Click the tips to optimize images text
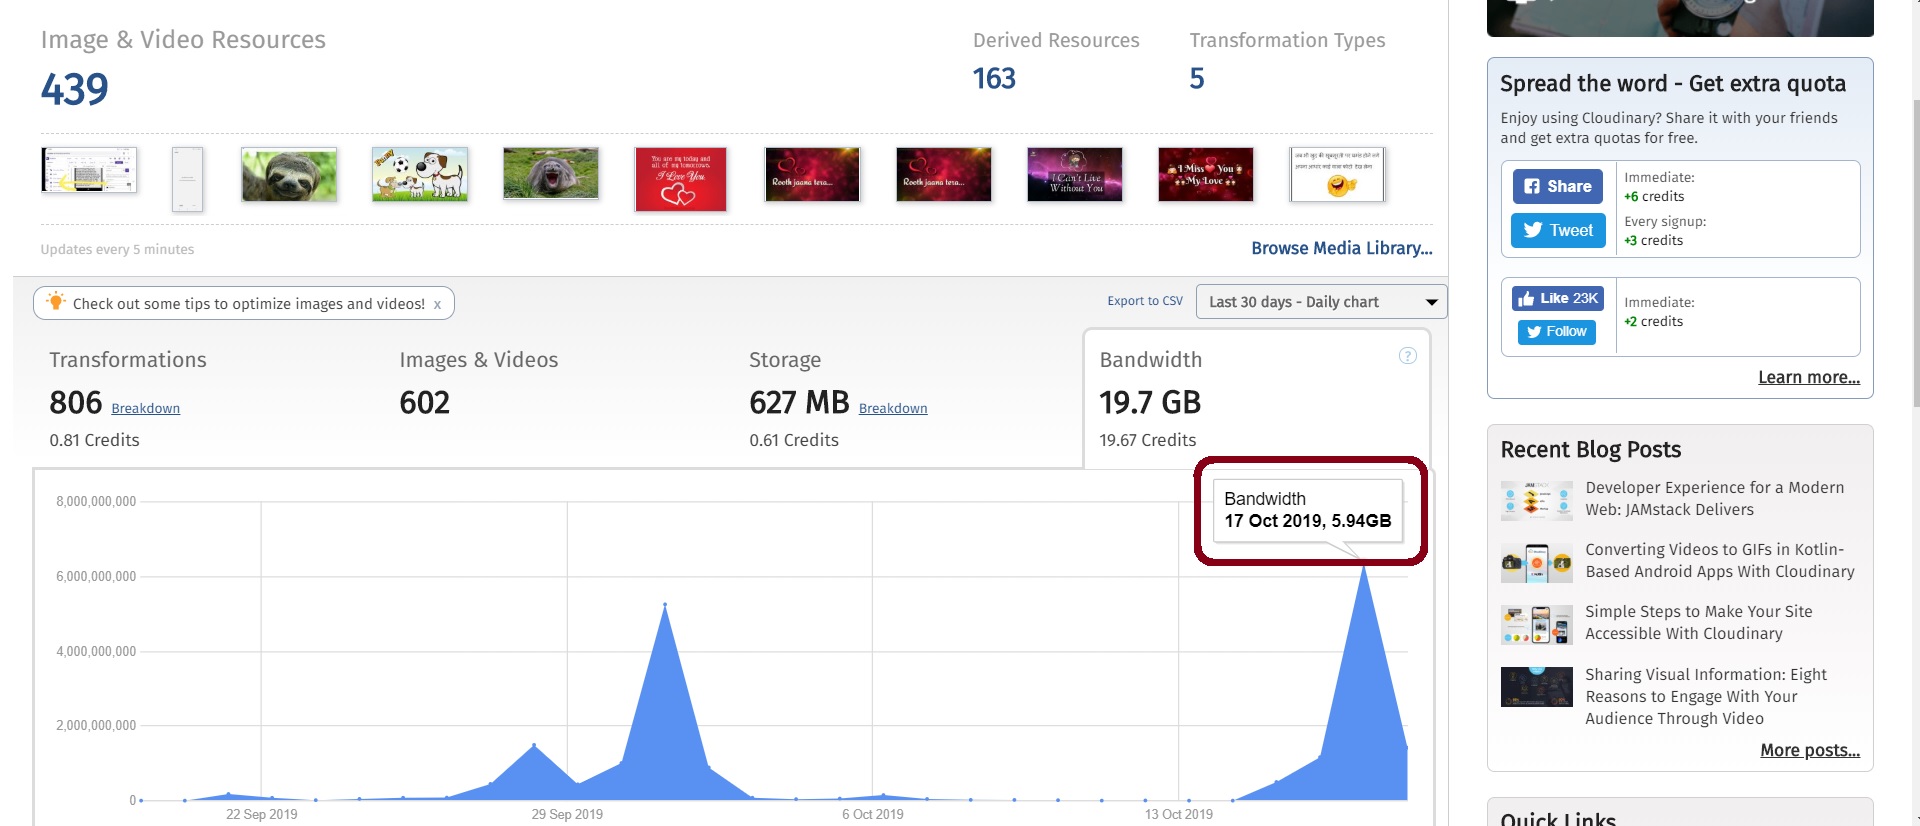The height and width of the screenshot is (826, 1920). tap(249, 304)
